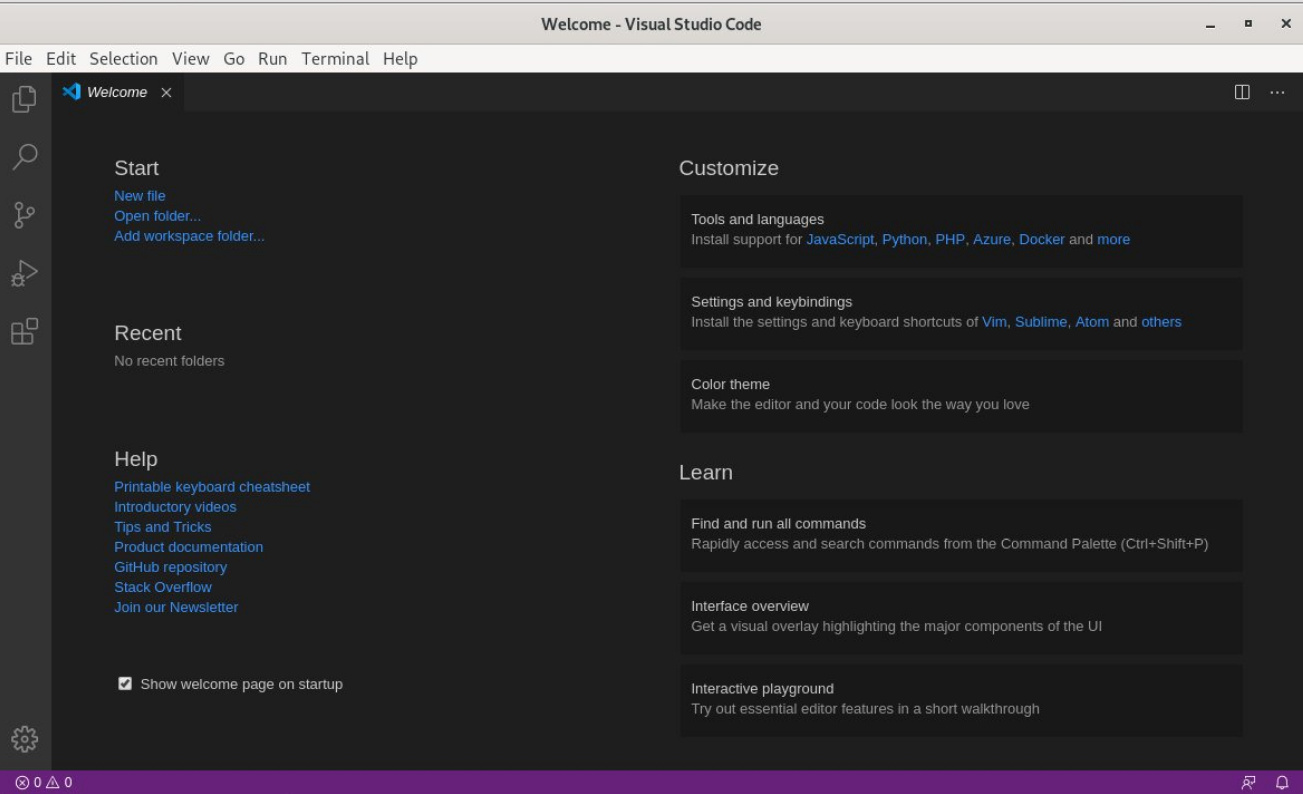Image resolution: width=1303 pixels, height=794 pixels.
Task: Click the Docker tools link
Action: click(1042, 240)
